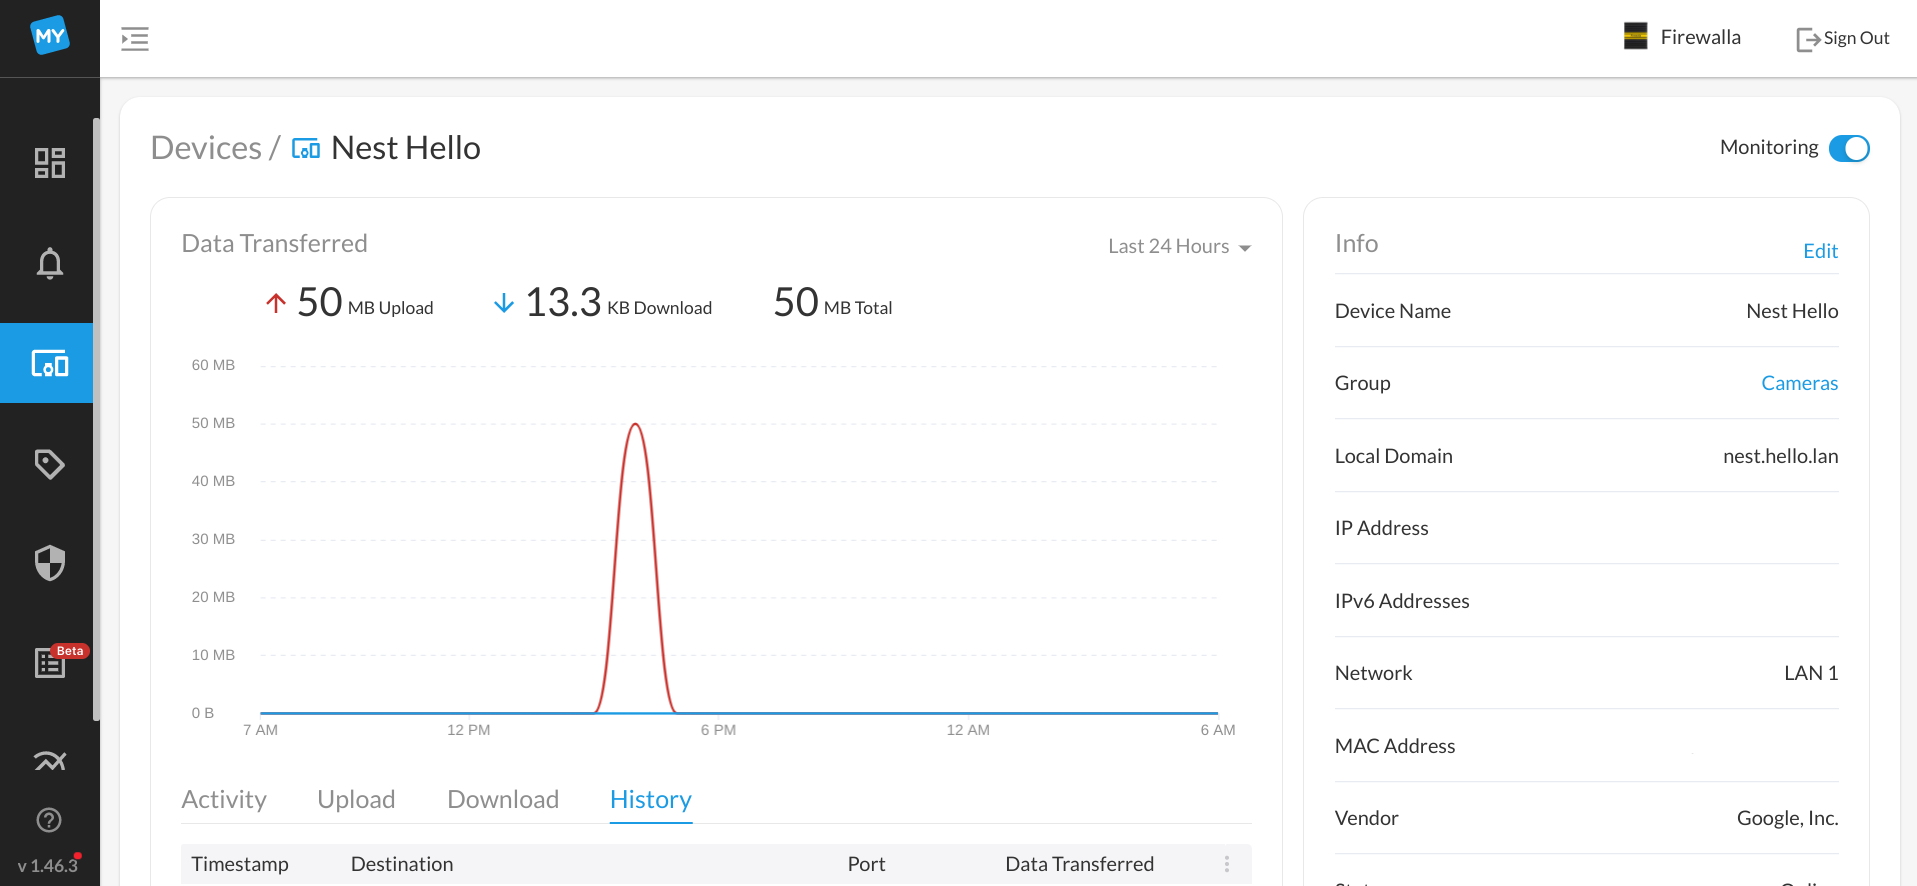
Task: Open table column options menu
Action: tap(1226, 864)
